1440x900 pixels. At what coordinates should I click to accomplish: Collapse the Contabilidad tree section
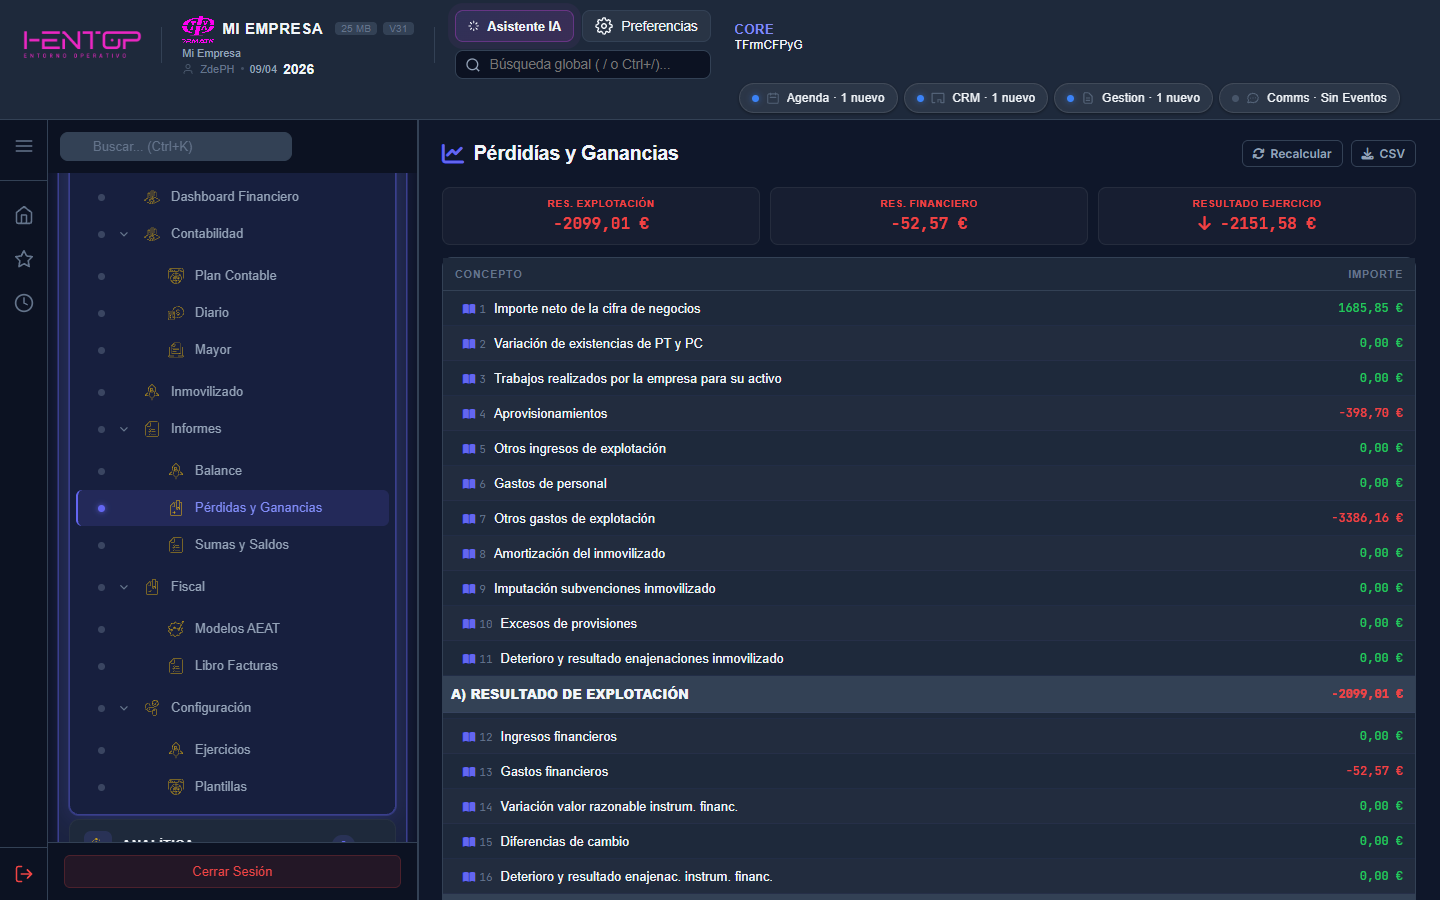[x=124, y=234]
